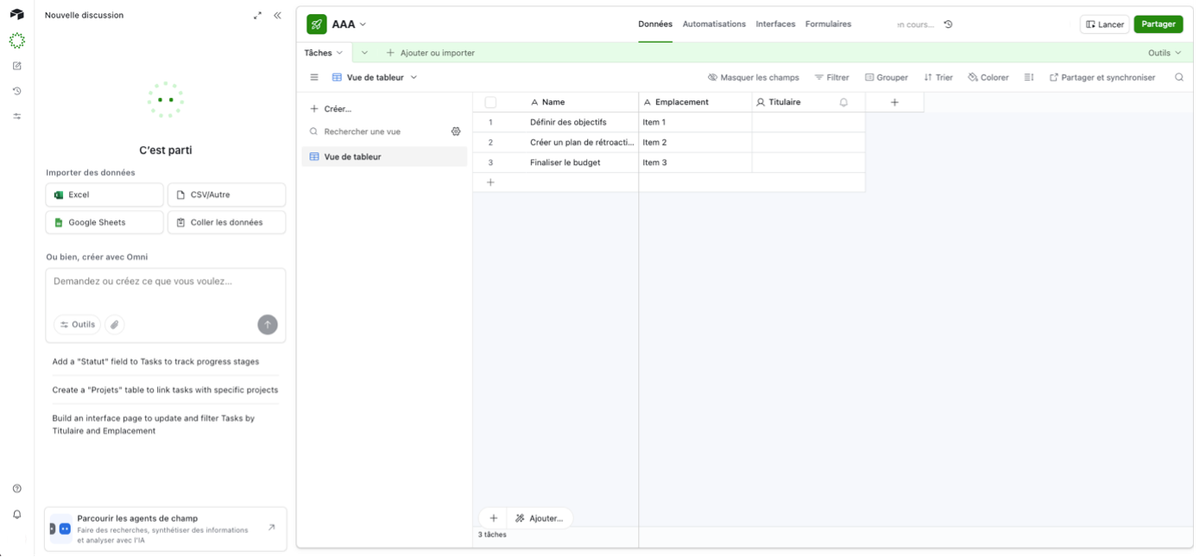Select suggestion Add a "Statut" field

[x=156, y=362]
